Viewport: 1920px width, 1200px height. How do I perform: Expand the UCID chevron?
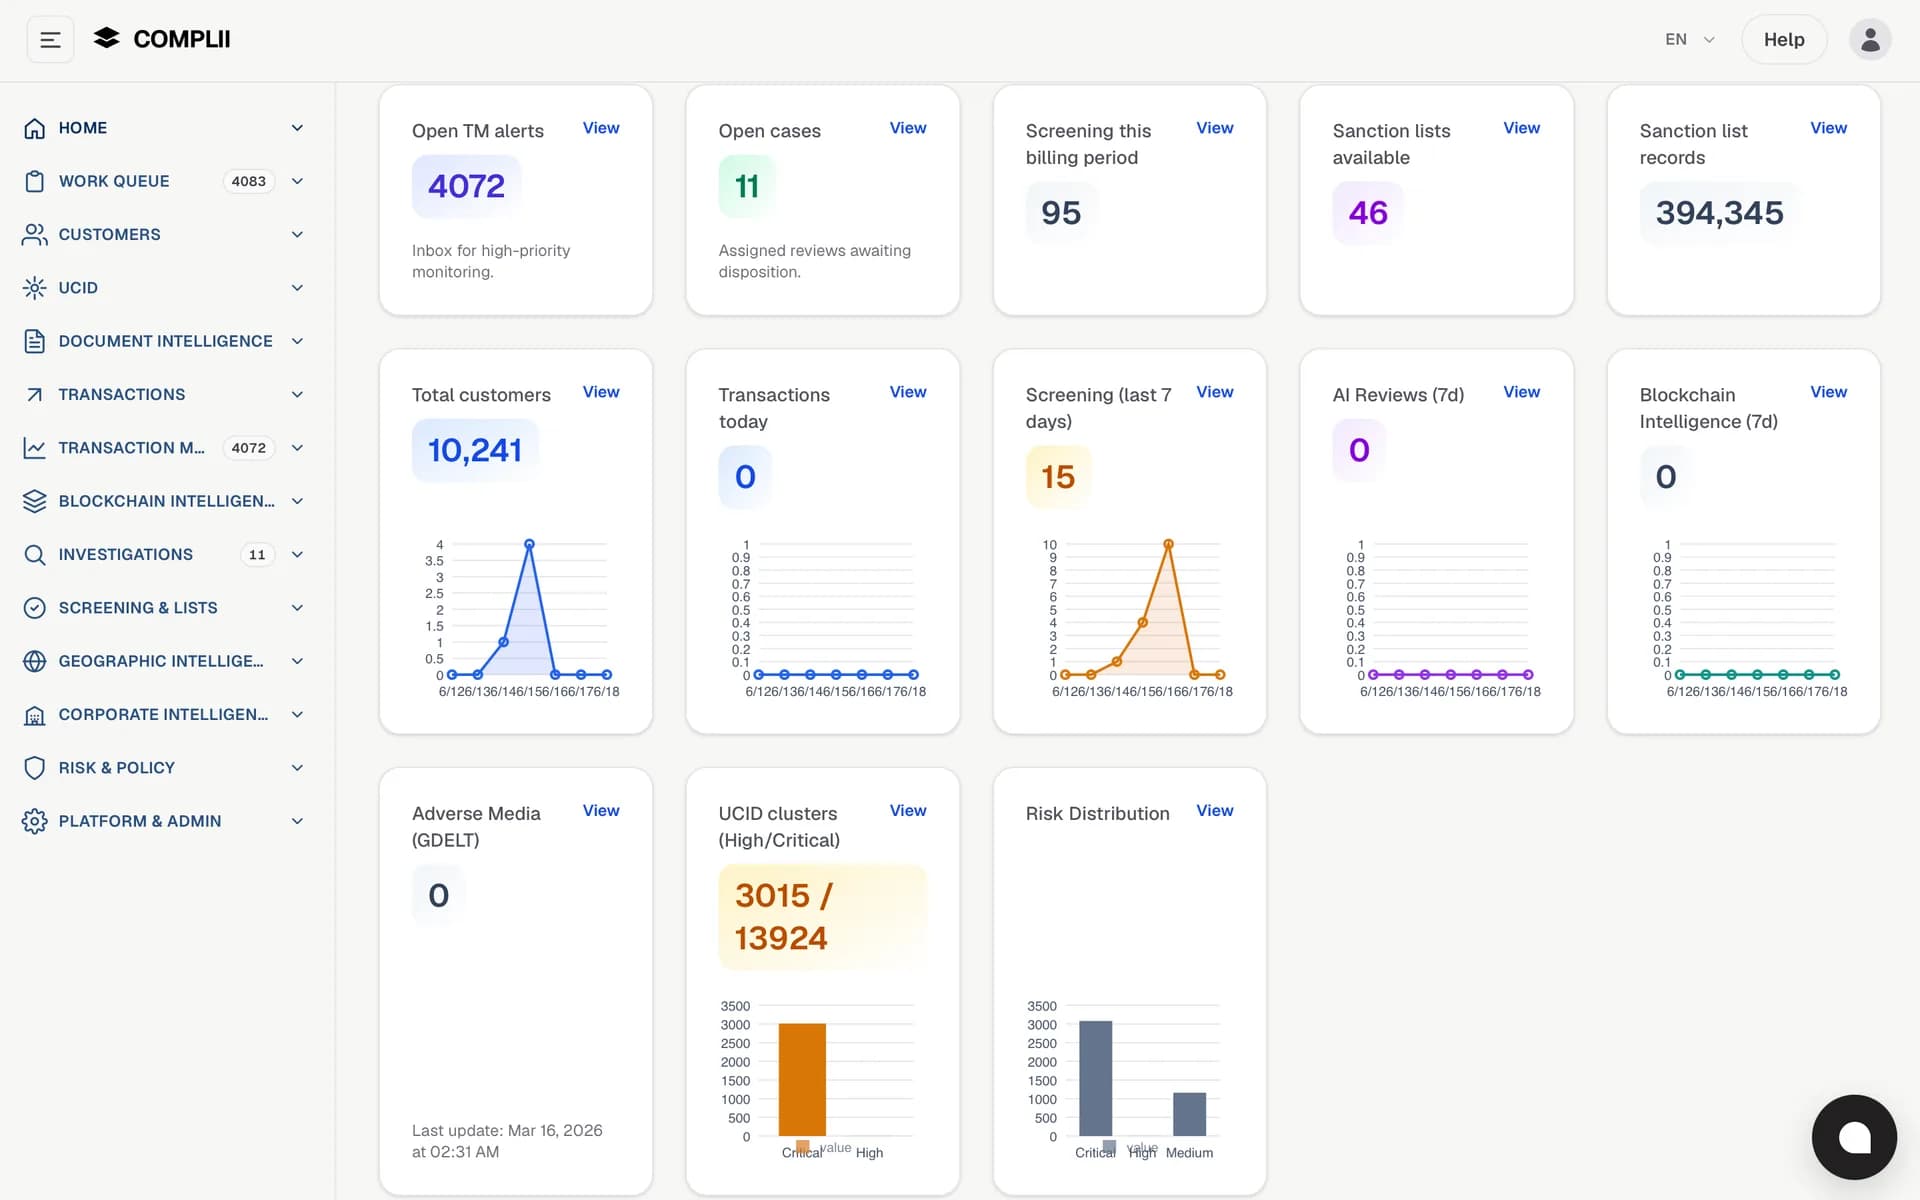click(297, 288)
